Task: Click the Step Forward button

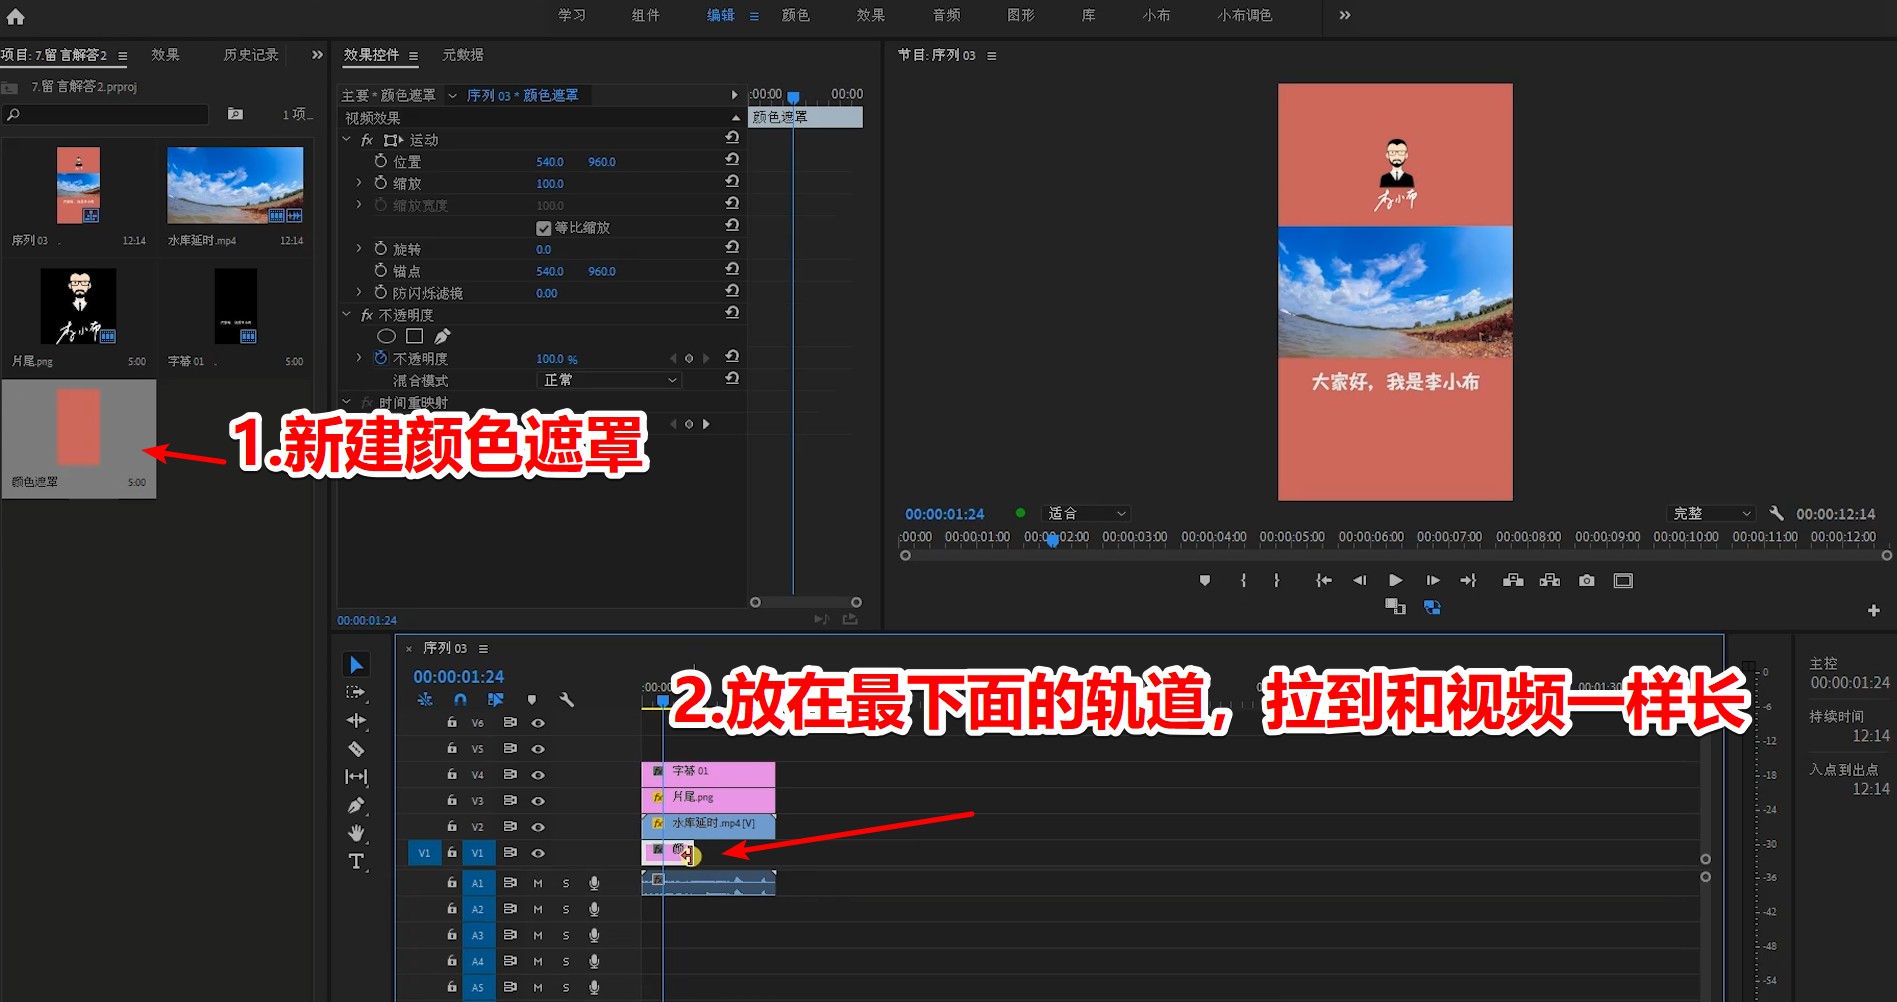Action: click(x=1432, y=580)
